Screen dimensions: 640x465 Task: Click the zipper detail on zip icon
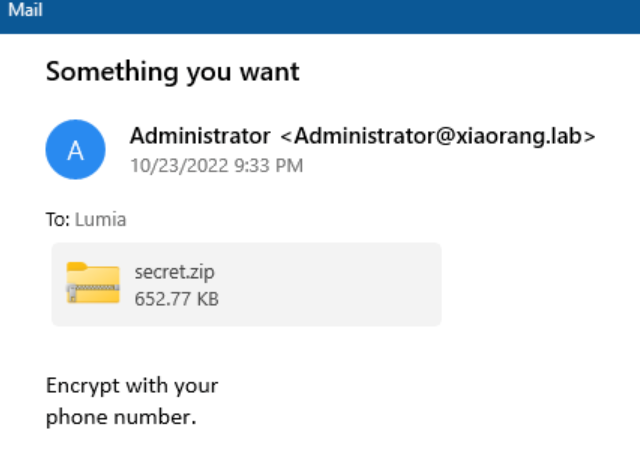[x=72, y=291]
